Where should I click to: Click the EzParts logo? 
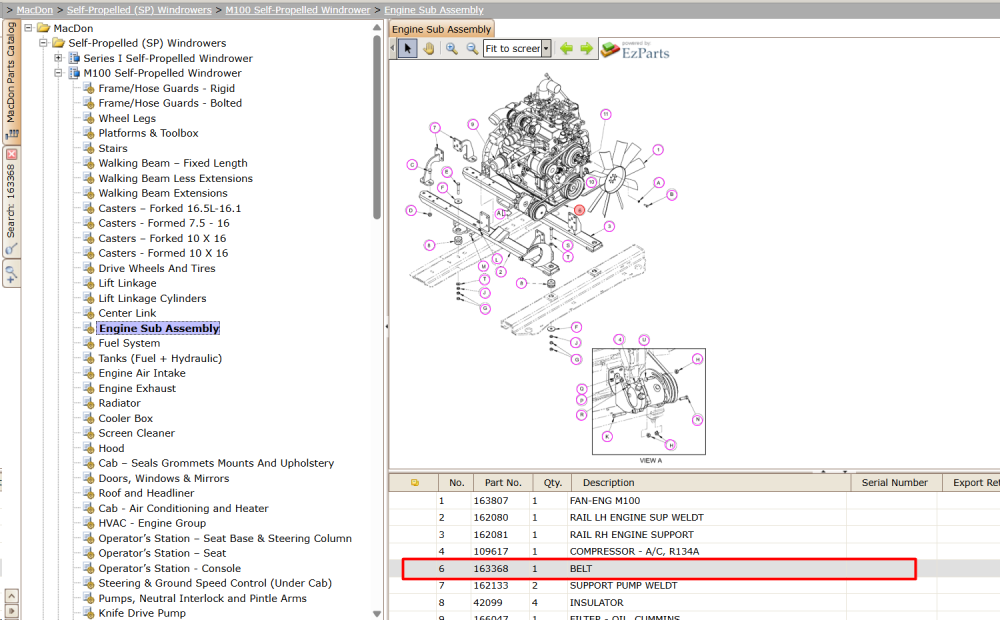pos(636,50)
